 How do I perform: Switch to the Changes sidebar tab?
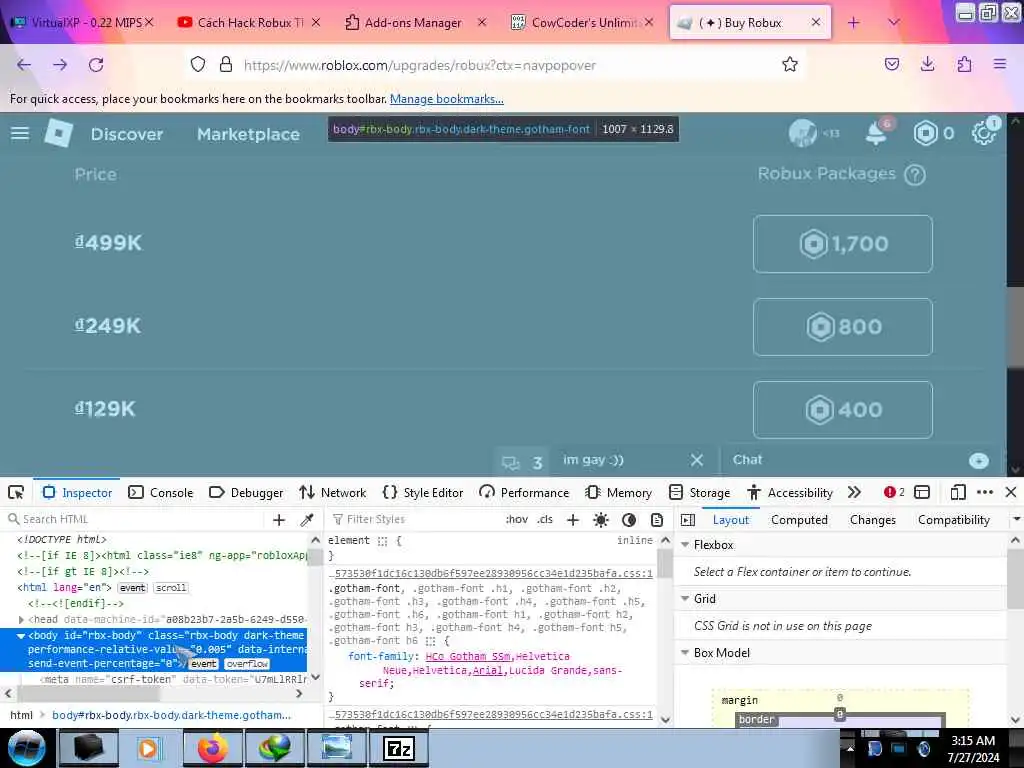coord(872,520)
